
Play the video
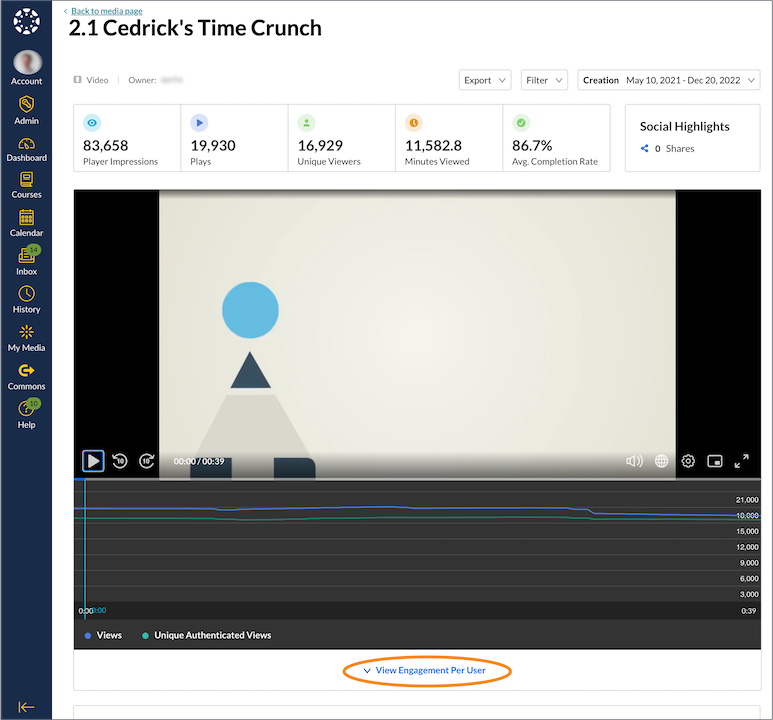pos(93,461)
